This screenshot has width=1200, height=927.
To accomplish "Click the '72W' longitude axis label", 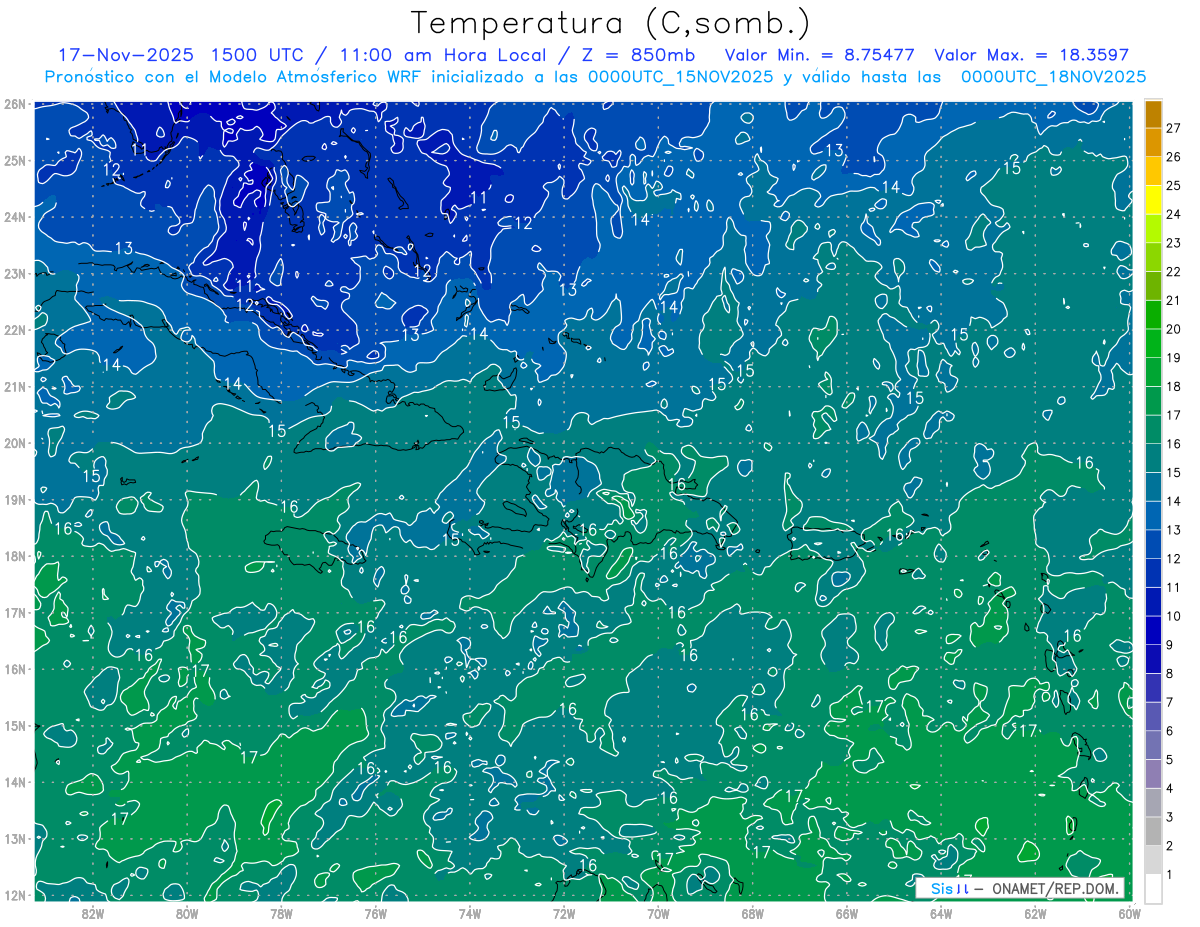I will 564,912.
